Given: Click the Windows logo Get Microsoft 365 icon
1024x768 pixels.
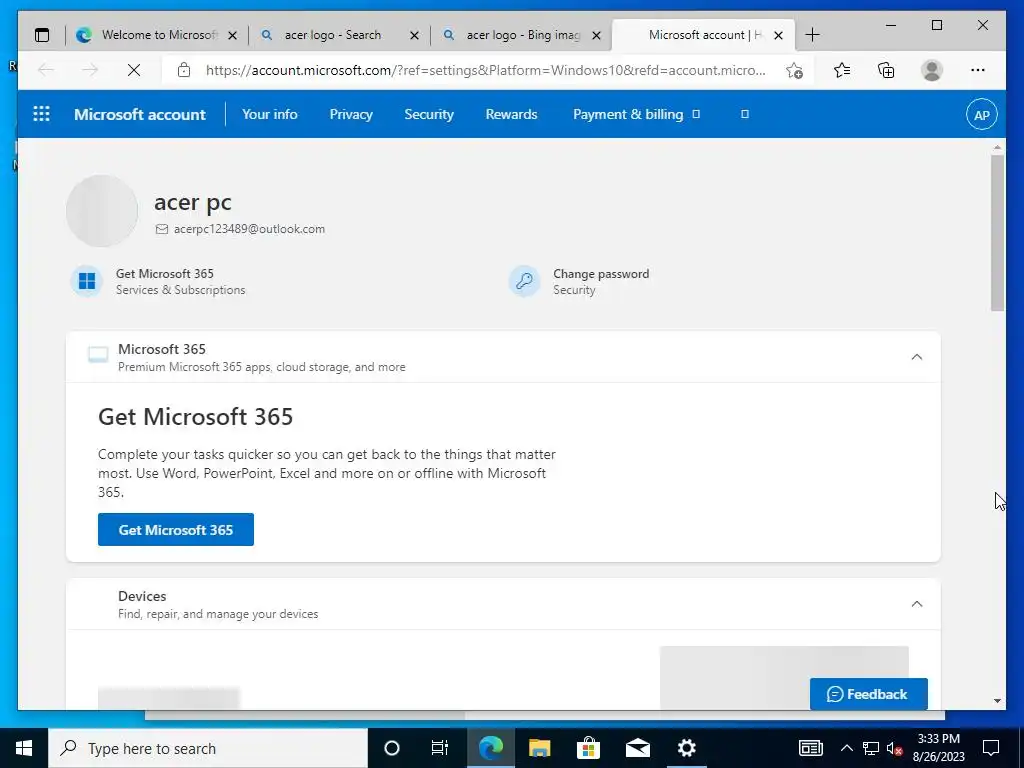Looking at the screenshot, I should (86, 281).
